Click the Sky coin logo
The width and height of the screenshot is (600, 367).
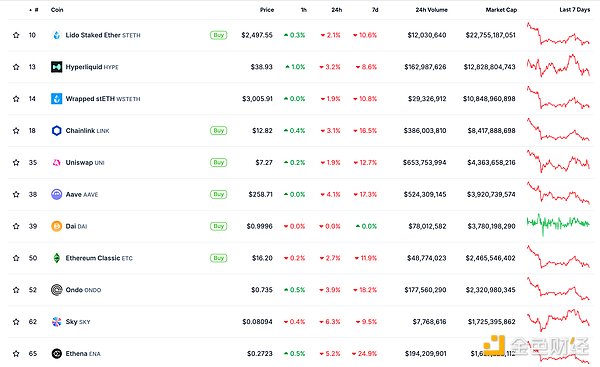(x=57, y=322)
